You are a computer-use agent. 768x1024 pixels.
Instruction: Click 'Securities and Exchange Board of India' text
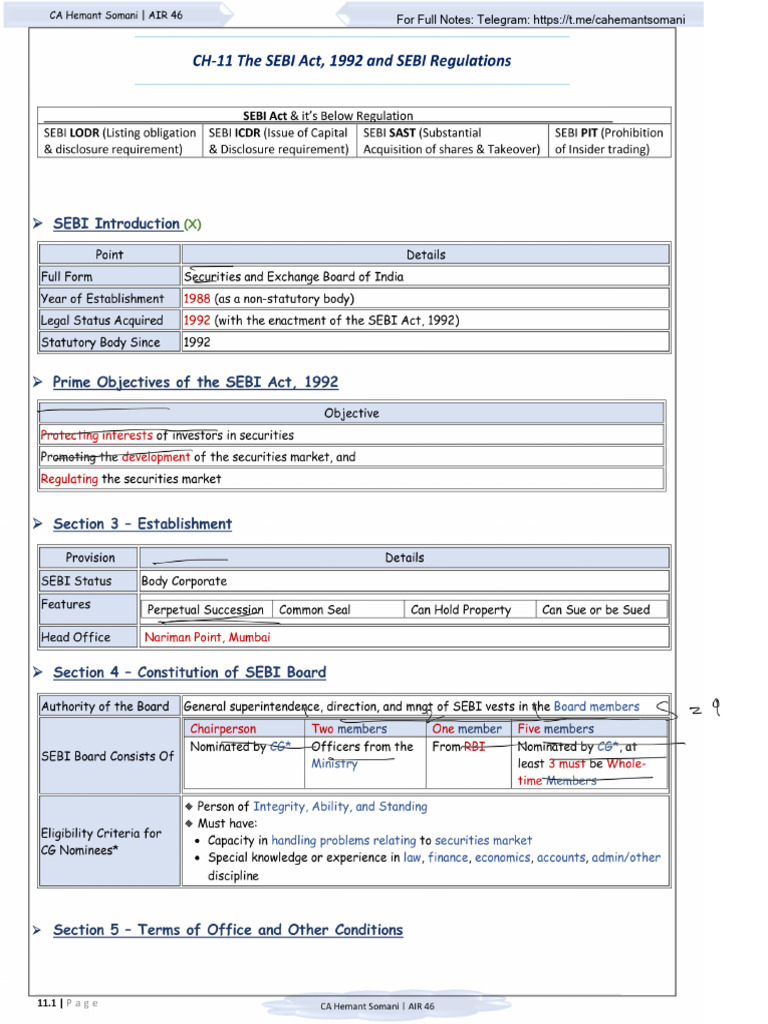click(x=293, y=276)
